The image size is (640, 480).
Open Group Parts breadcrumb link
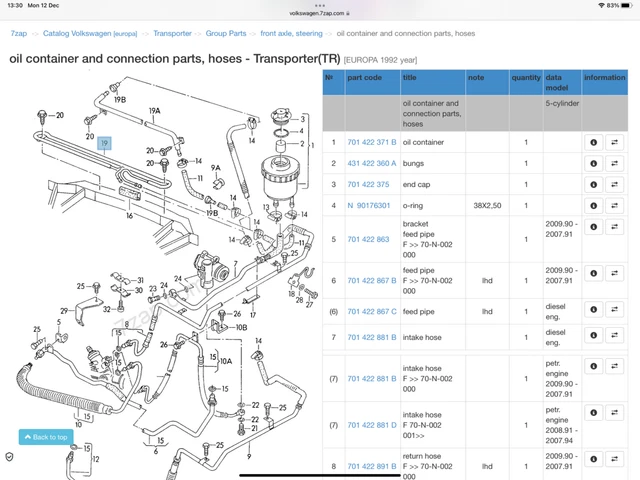226,33
